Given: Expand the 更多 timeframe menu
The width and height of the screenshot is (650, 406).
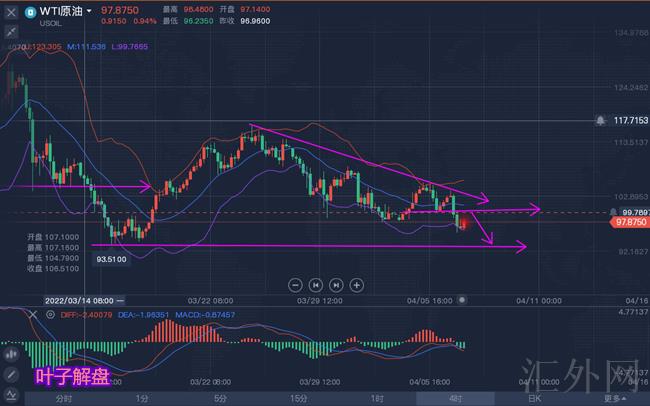Looking at the screenshot, I should click(x=615, y=399).
